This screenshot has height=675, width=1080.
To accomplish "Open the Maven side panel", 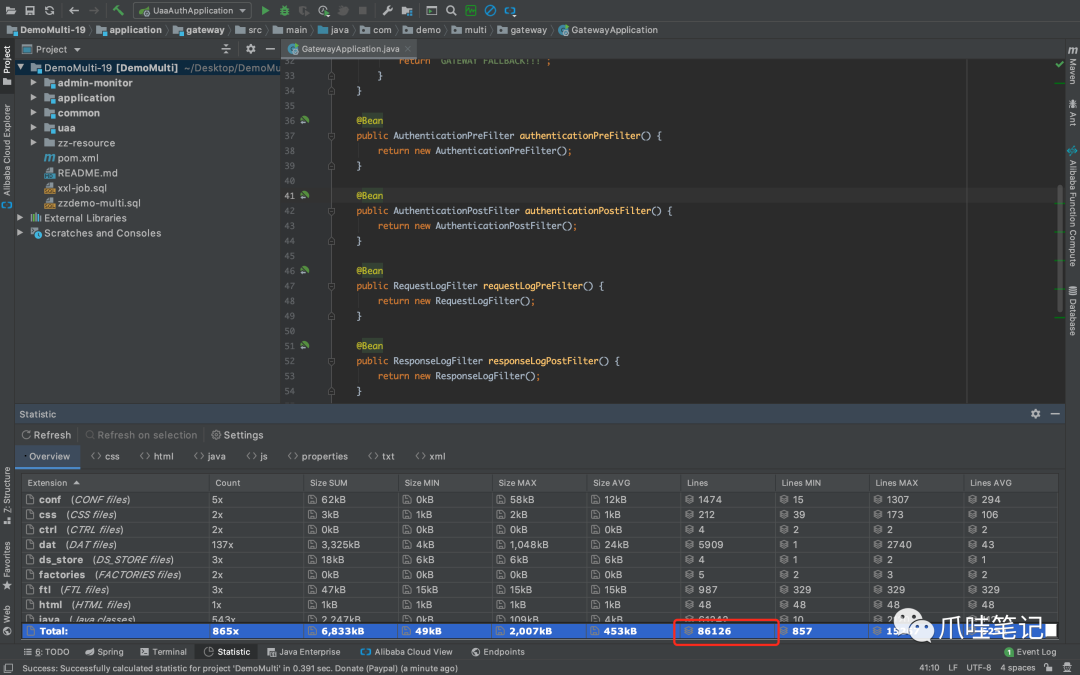I will (1072, 65).
